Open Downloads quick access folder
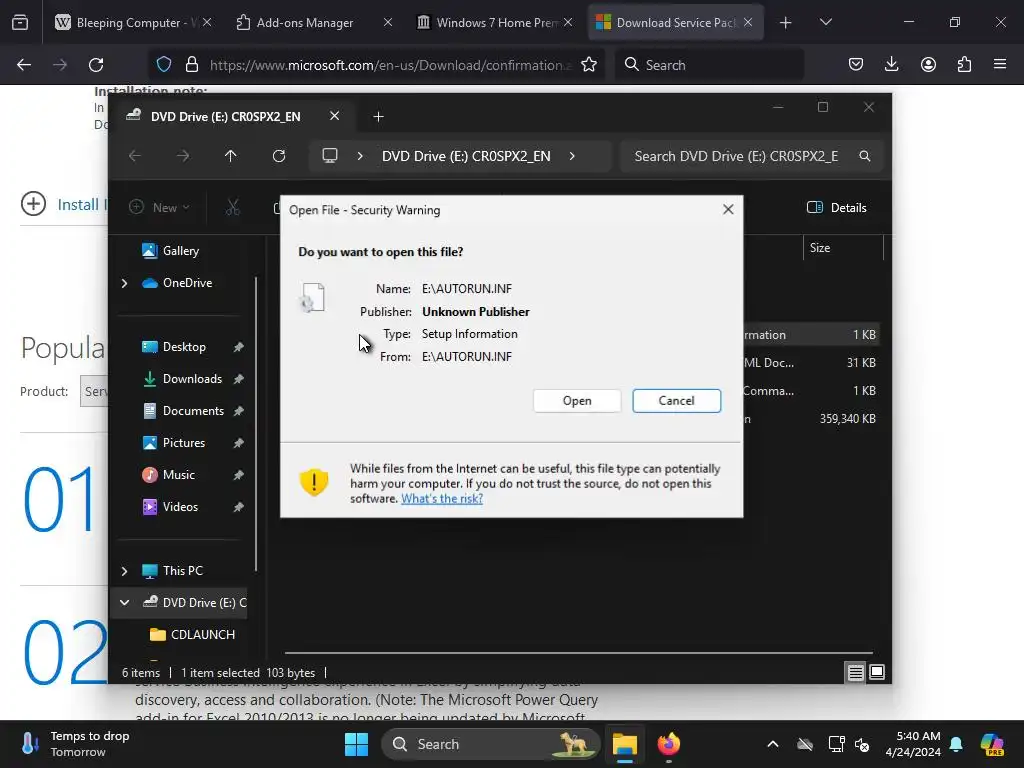 pyautogui.click(x=192, y=379)
